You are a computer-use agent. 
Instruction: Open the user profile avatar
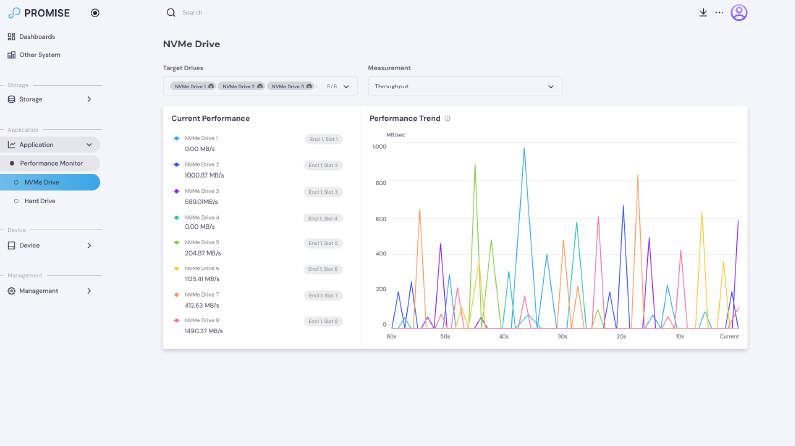(x=739, y=13)
